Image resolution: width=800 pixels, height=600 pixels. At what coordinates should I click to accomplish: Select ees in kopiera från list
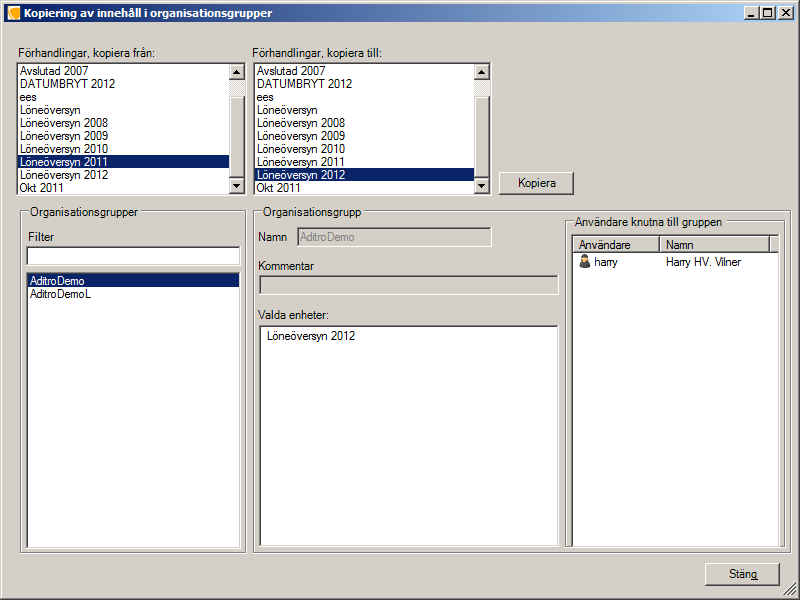point(123,97)
